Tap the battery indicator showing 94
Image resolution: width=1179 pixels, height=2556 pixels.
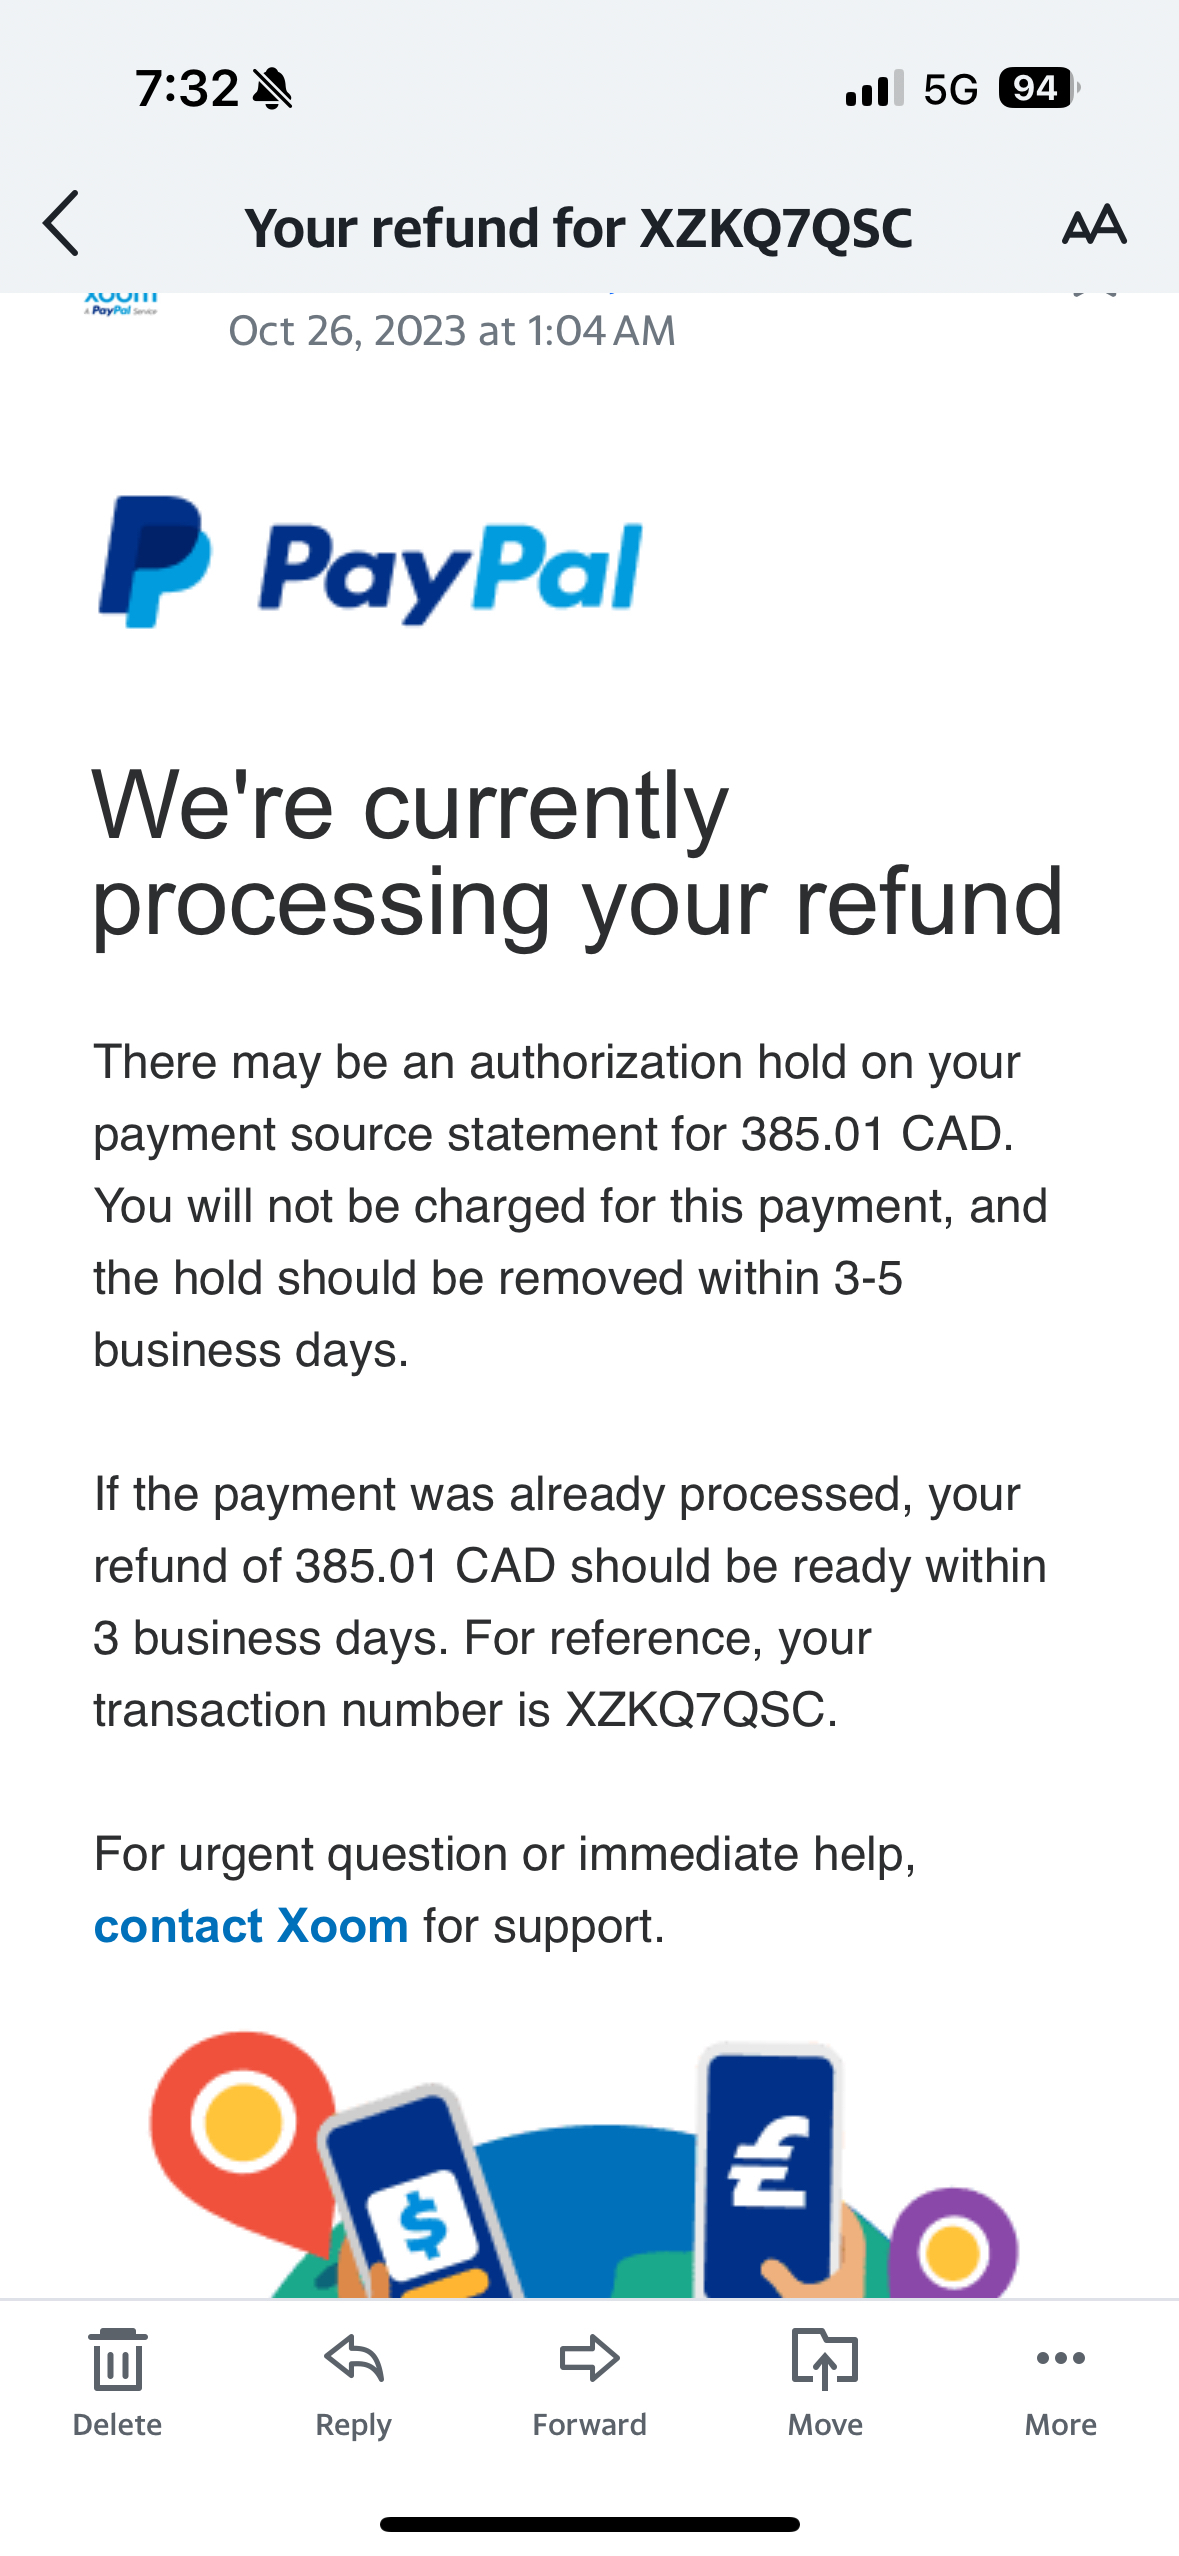[x=1038, y=88]
